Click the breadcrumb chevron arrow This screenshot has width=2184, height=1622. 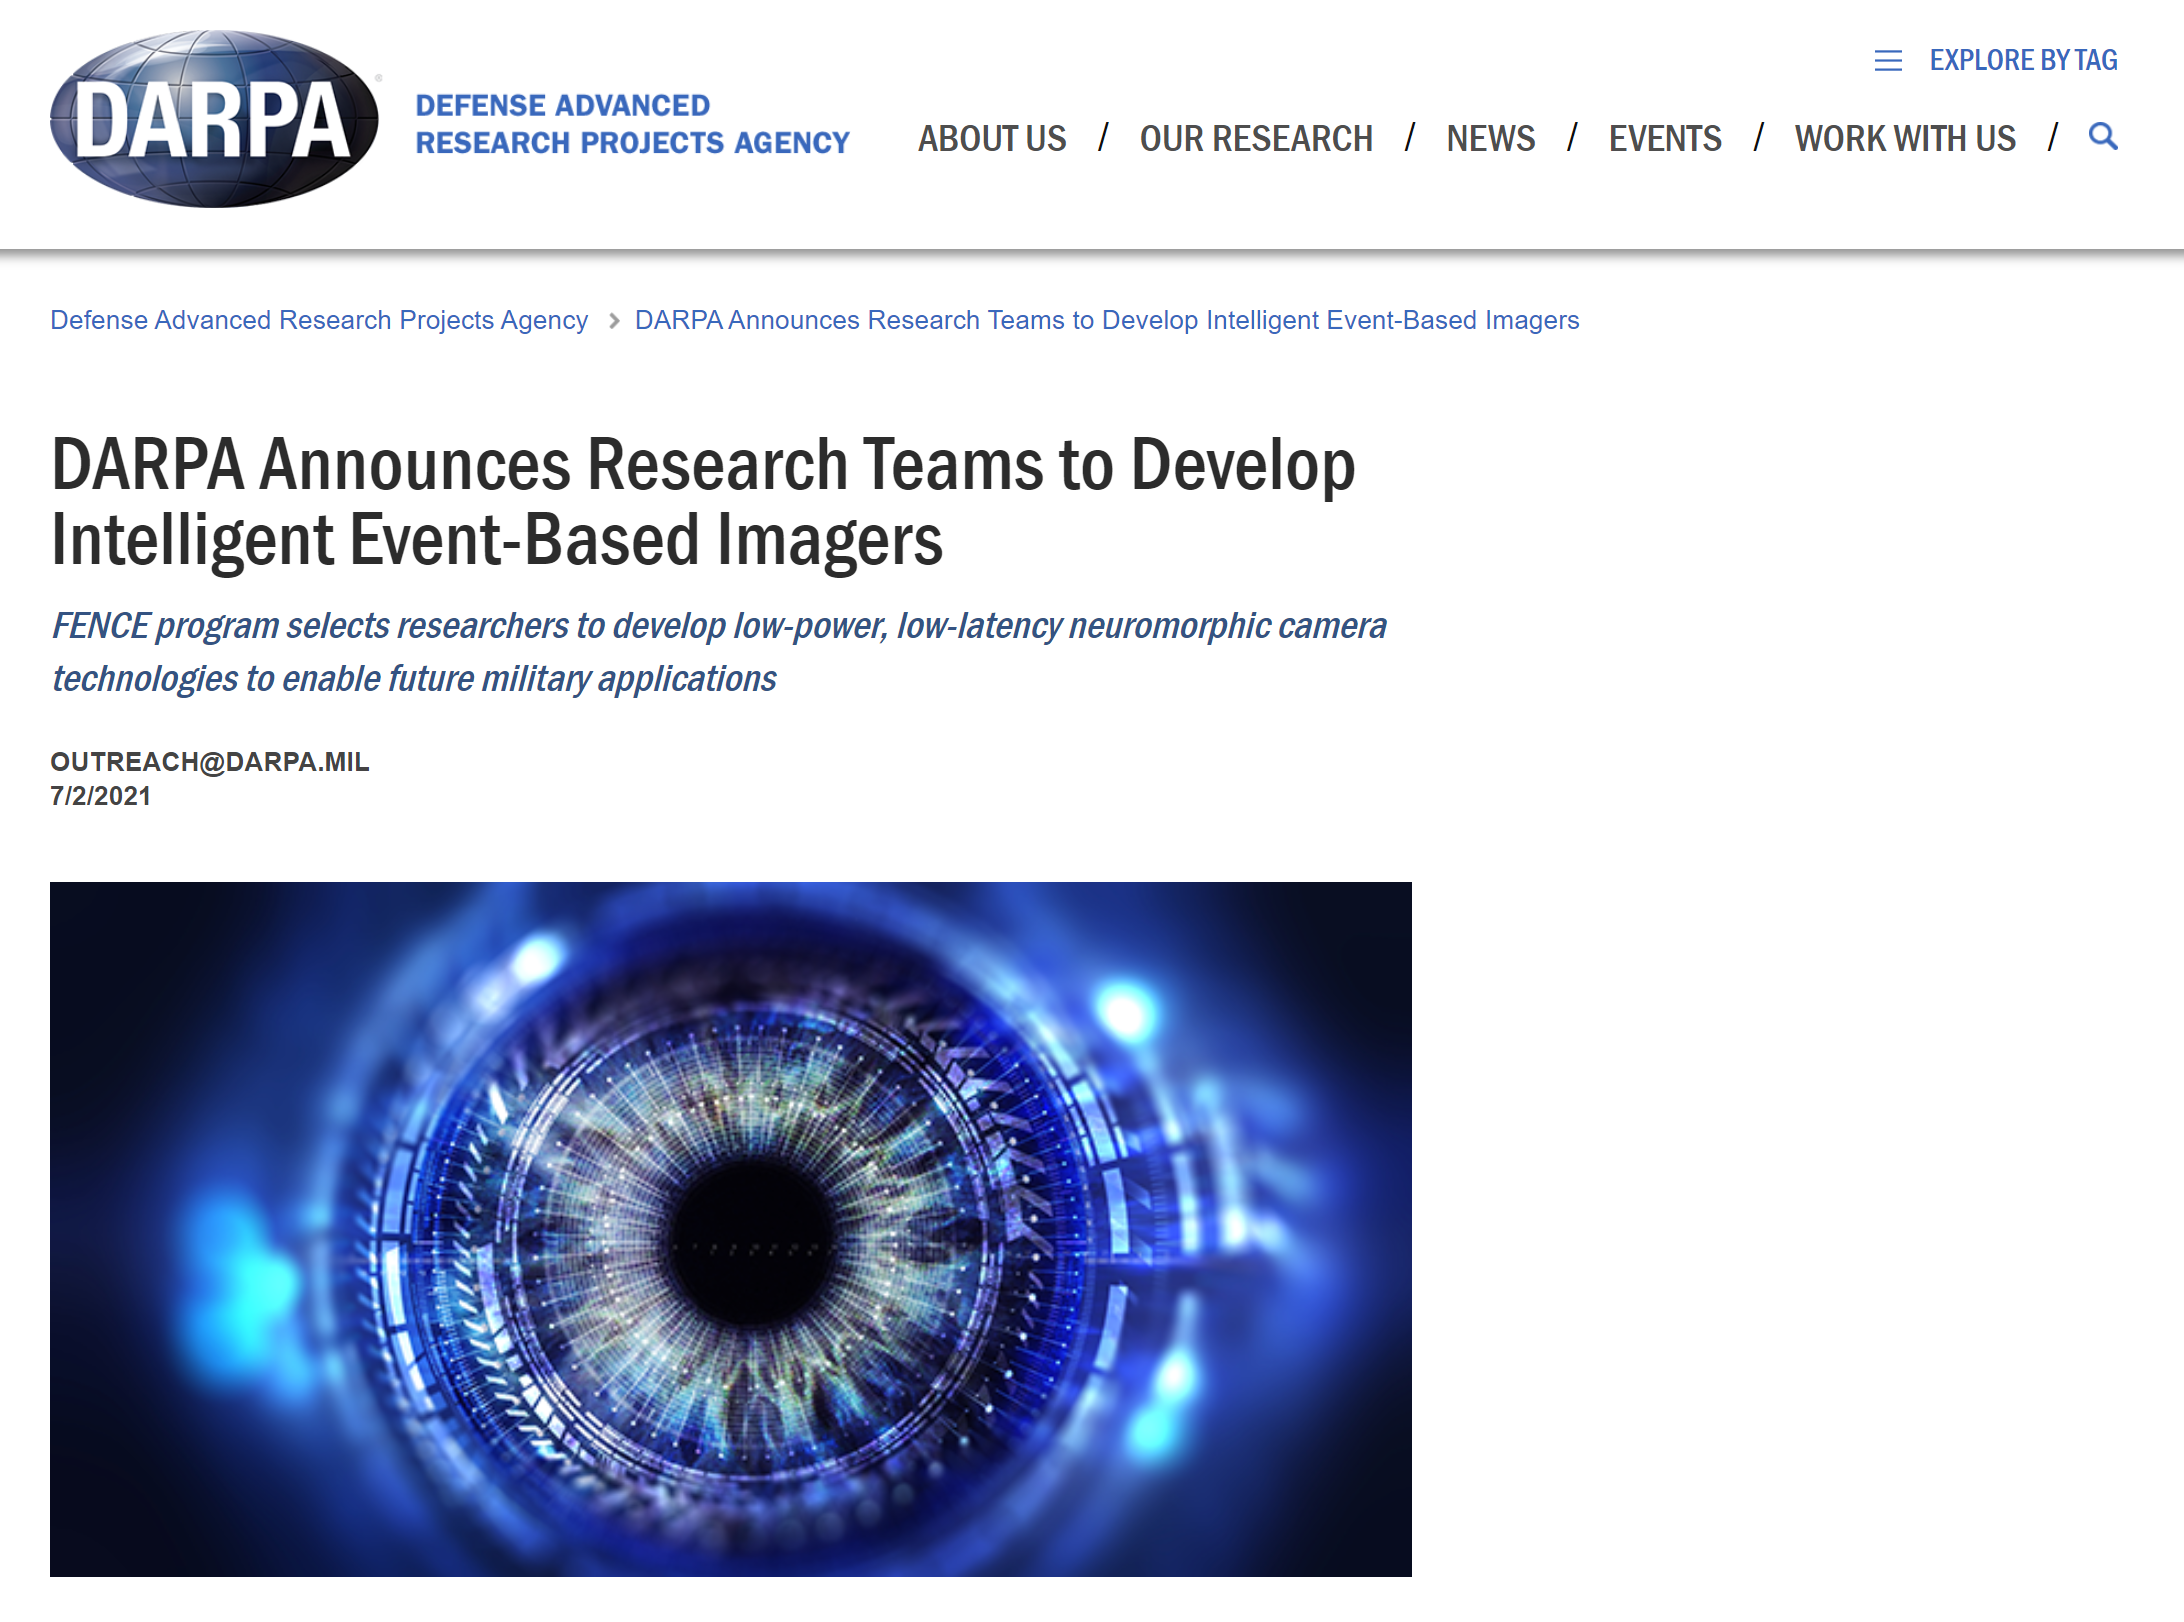[x=614, y=321]
